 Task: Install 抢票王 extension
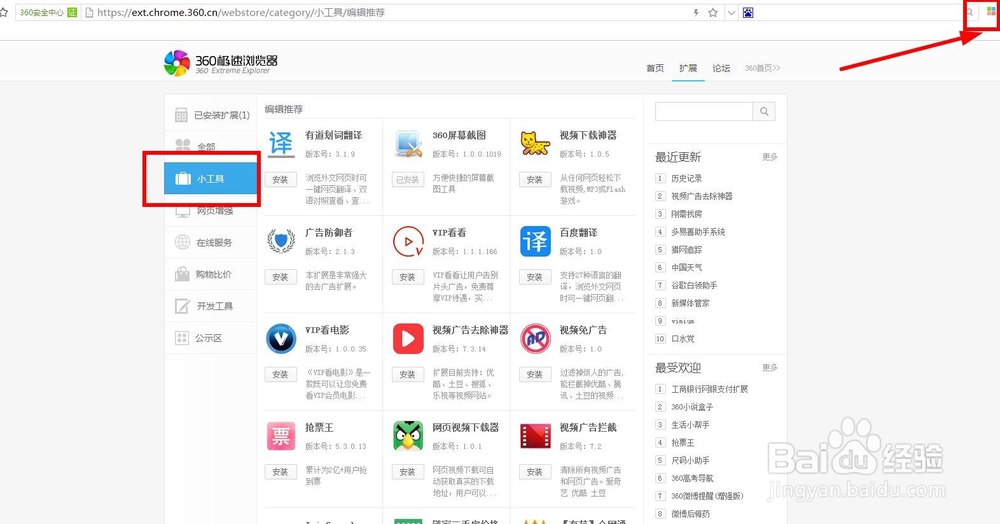pyautogui.click(x=281, y=472)
